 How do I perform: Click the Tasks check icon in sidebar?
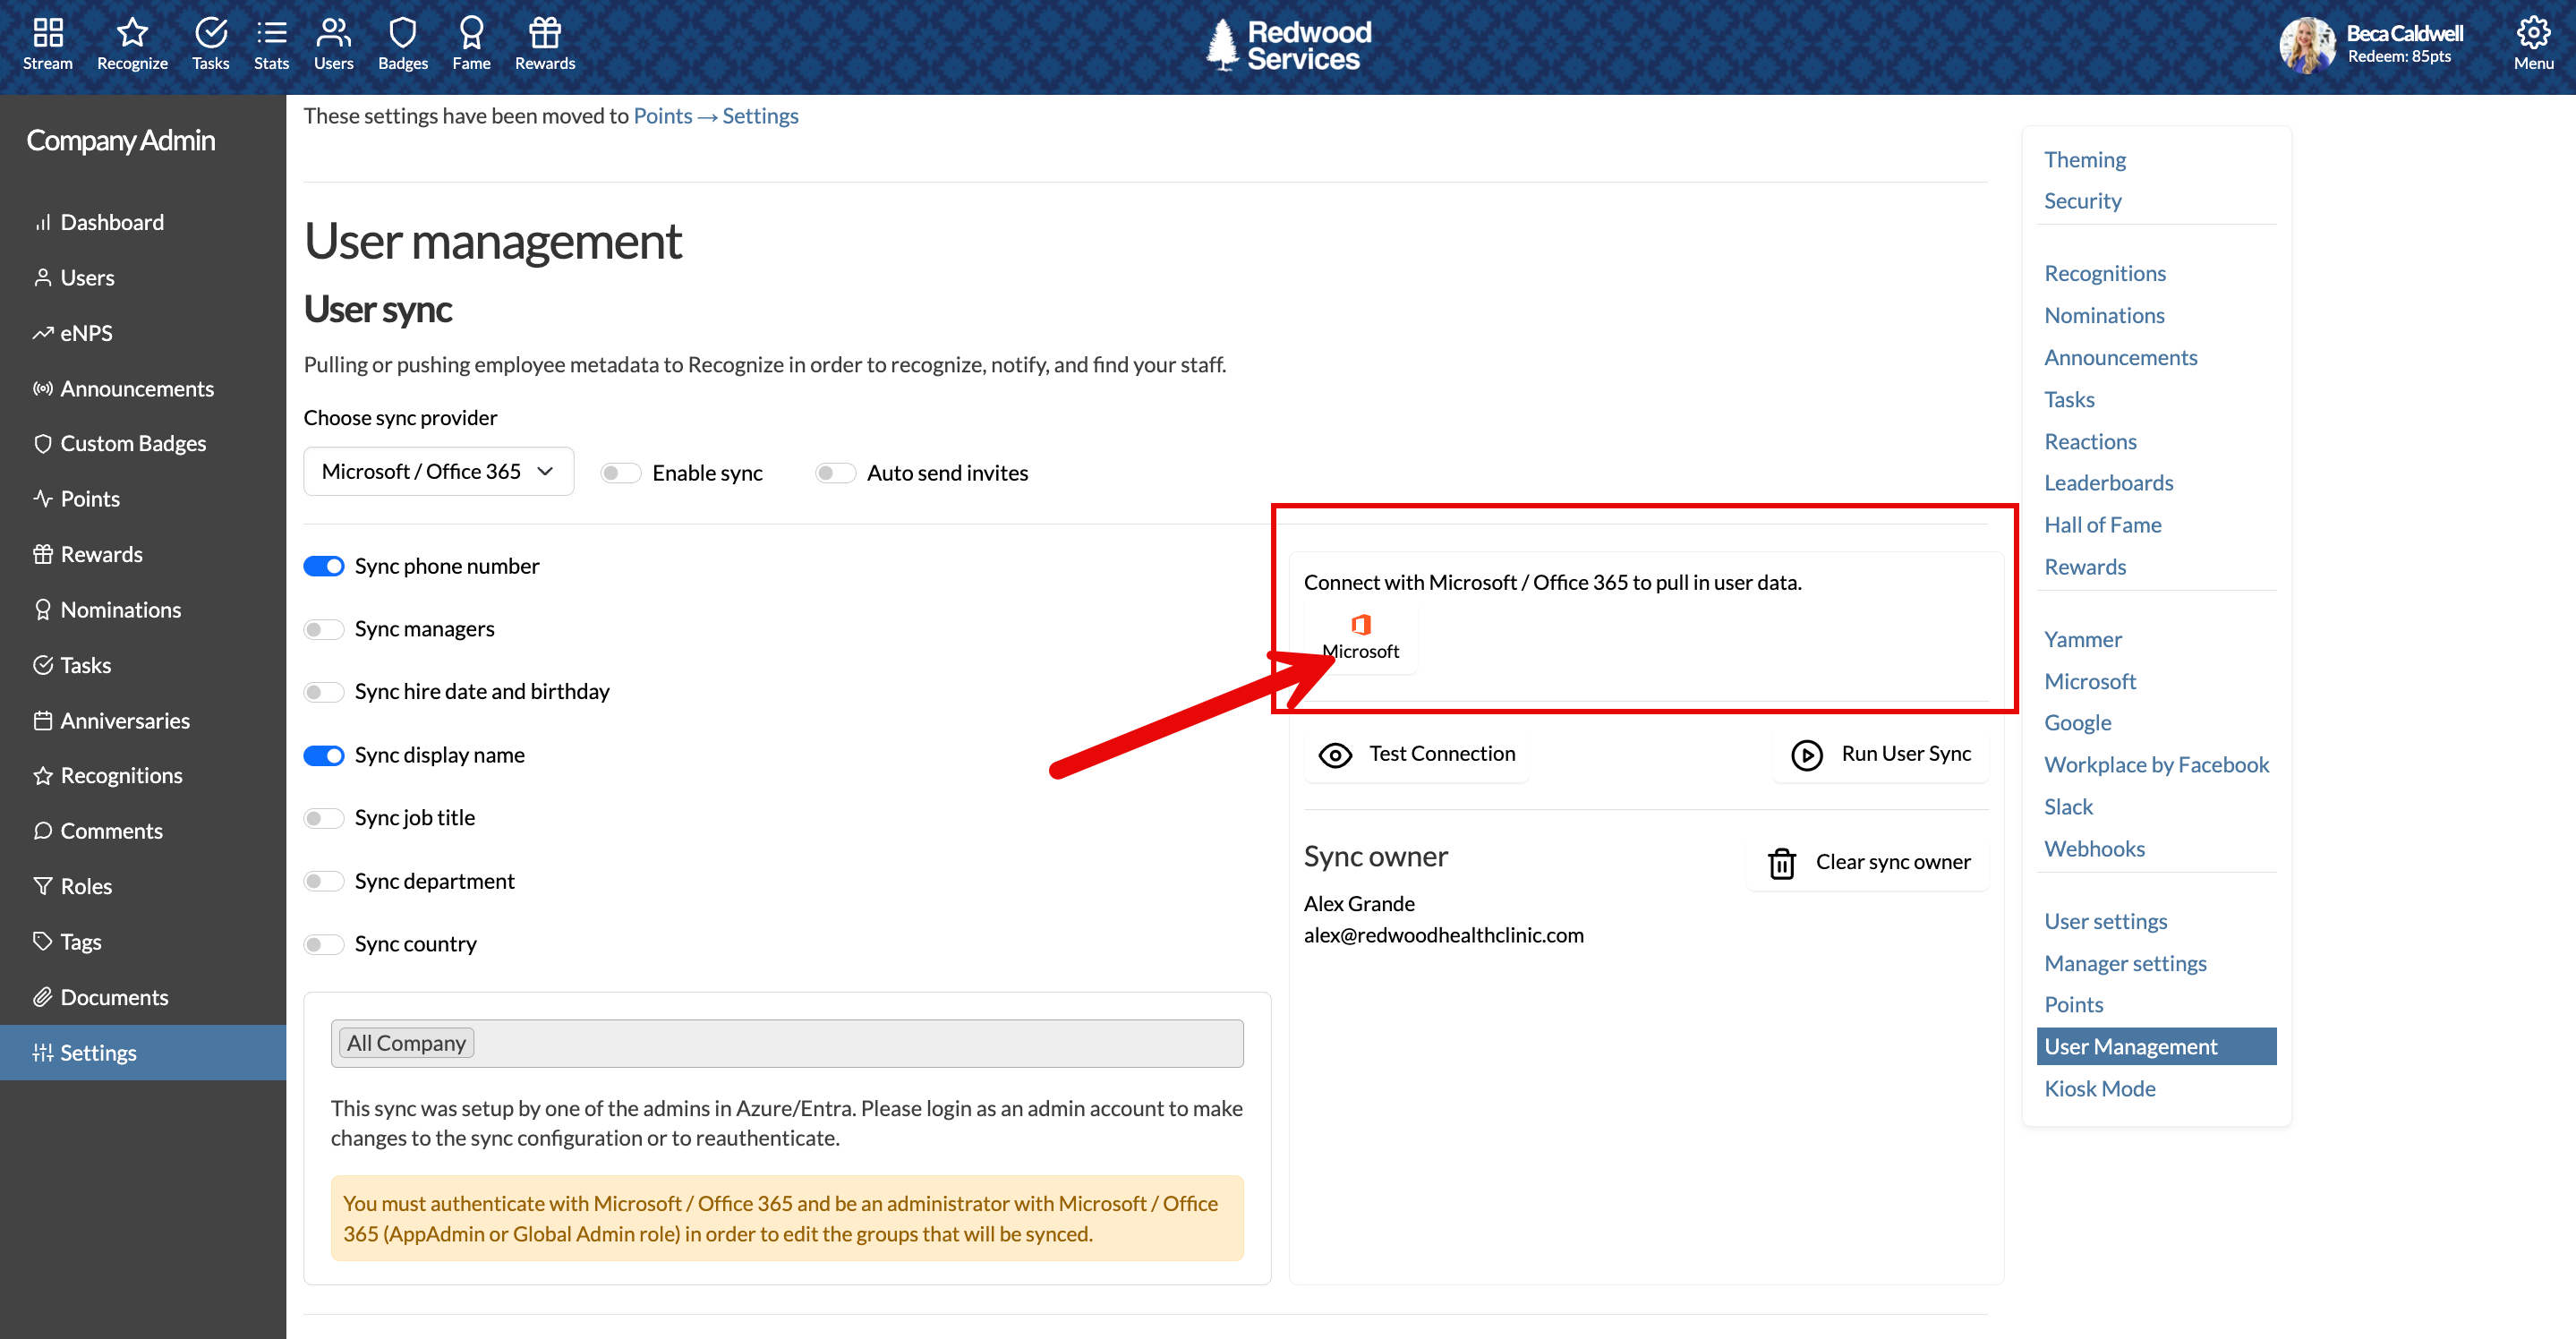coord(43,665)
